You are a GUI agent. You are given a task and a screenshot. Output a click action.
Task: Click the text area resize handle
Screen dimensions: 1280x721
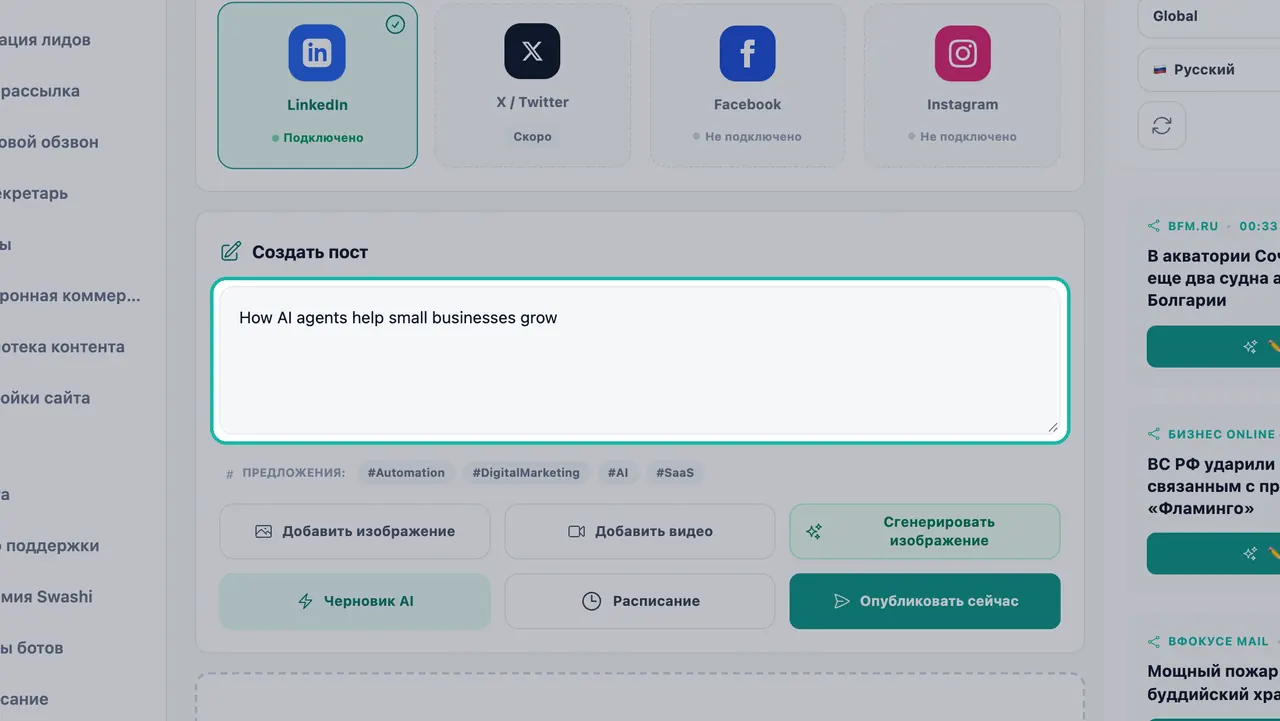[x=1053, y=427]
